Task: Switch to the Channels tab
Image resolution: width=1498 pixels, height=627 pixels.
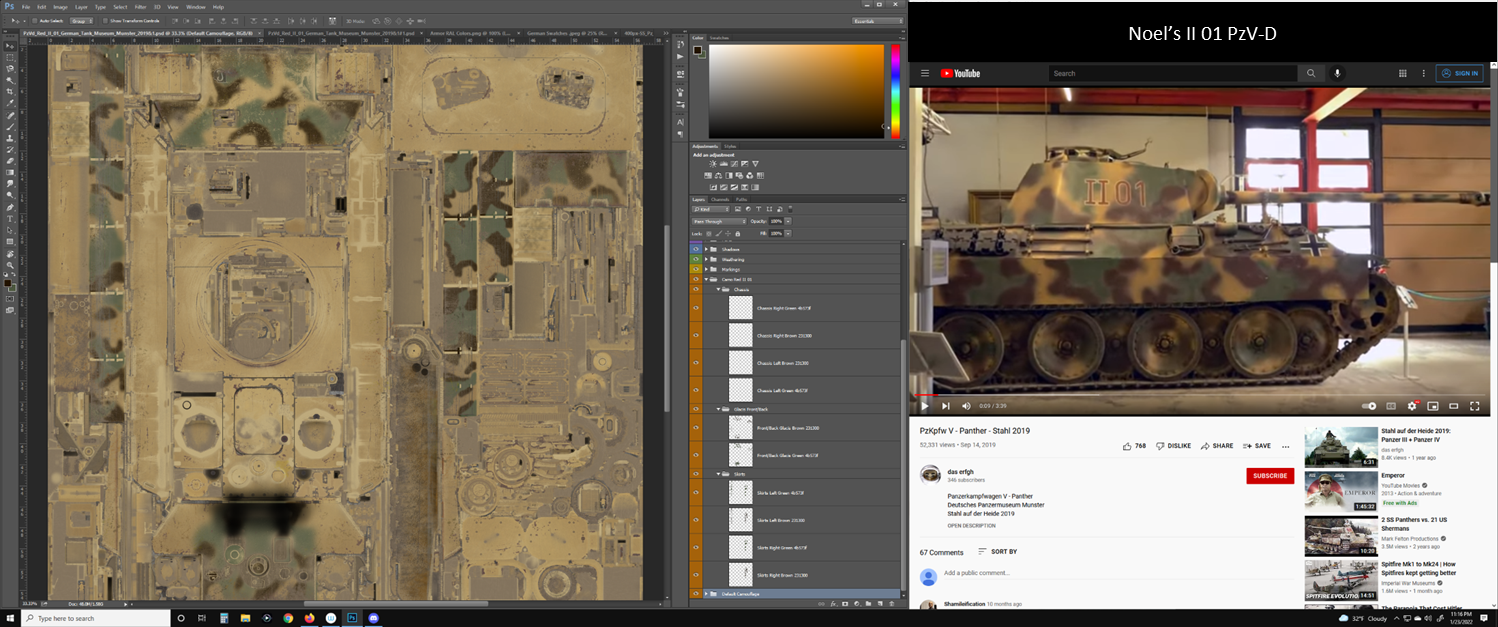Action: tap(720, 199)
